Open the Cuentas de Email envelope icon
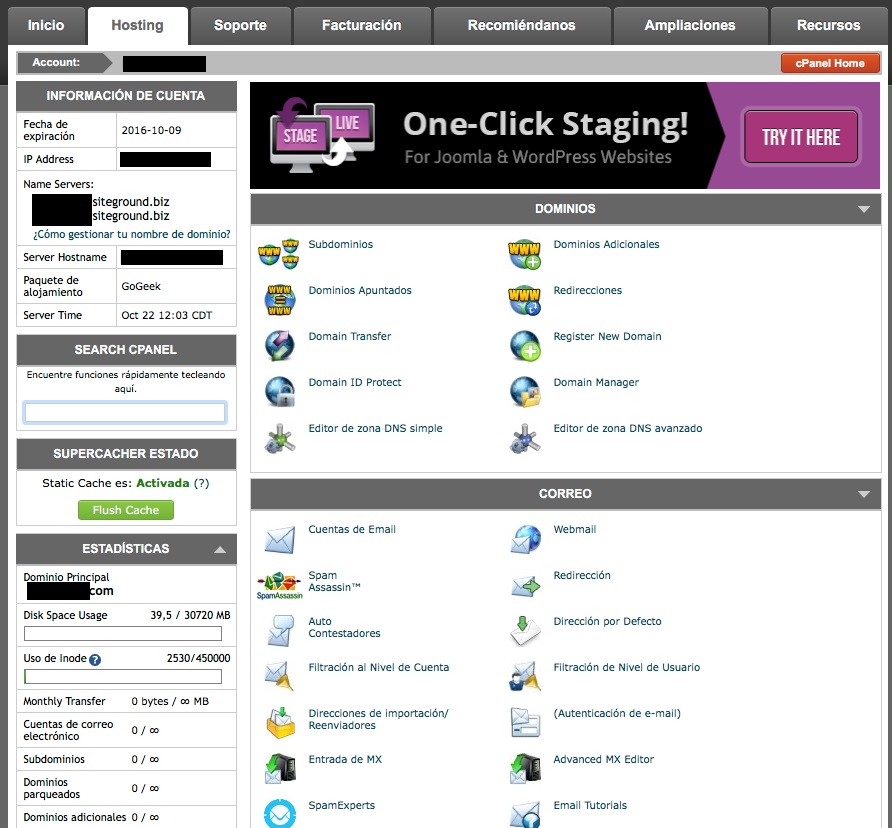The height and width of the screenshot is (828, 892). 279,539
